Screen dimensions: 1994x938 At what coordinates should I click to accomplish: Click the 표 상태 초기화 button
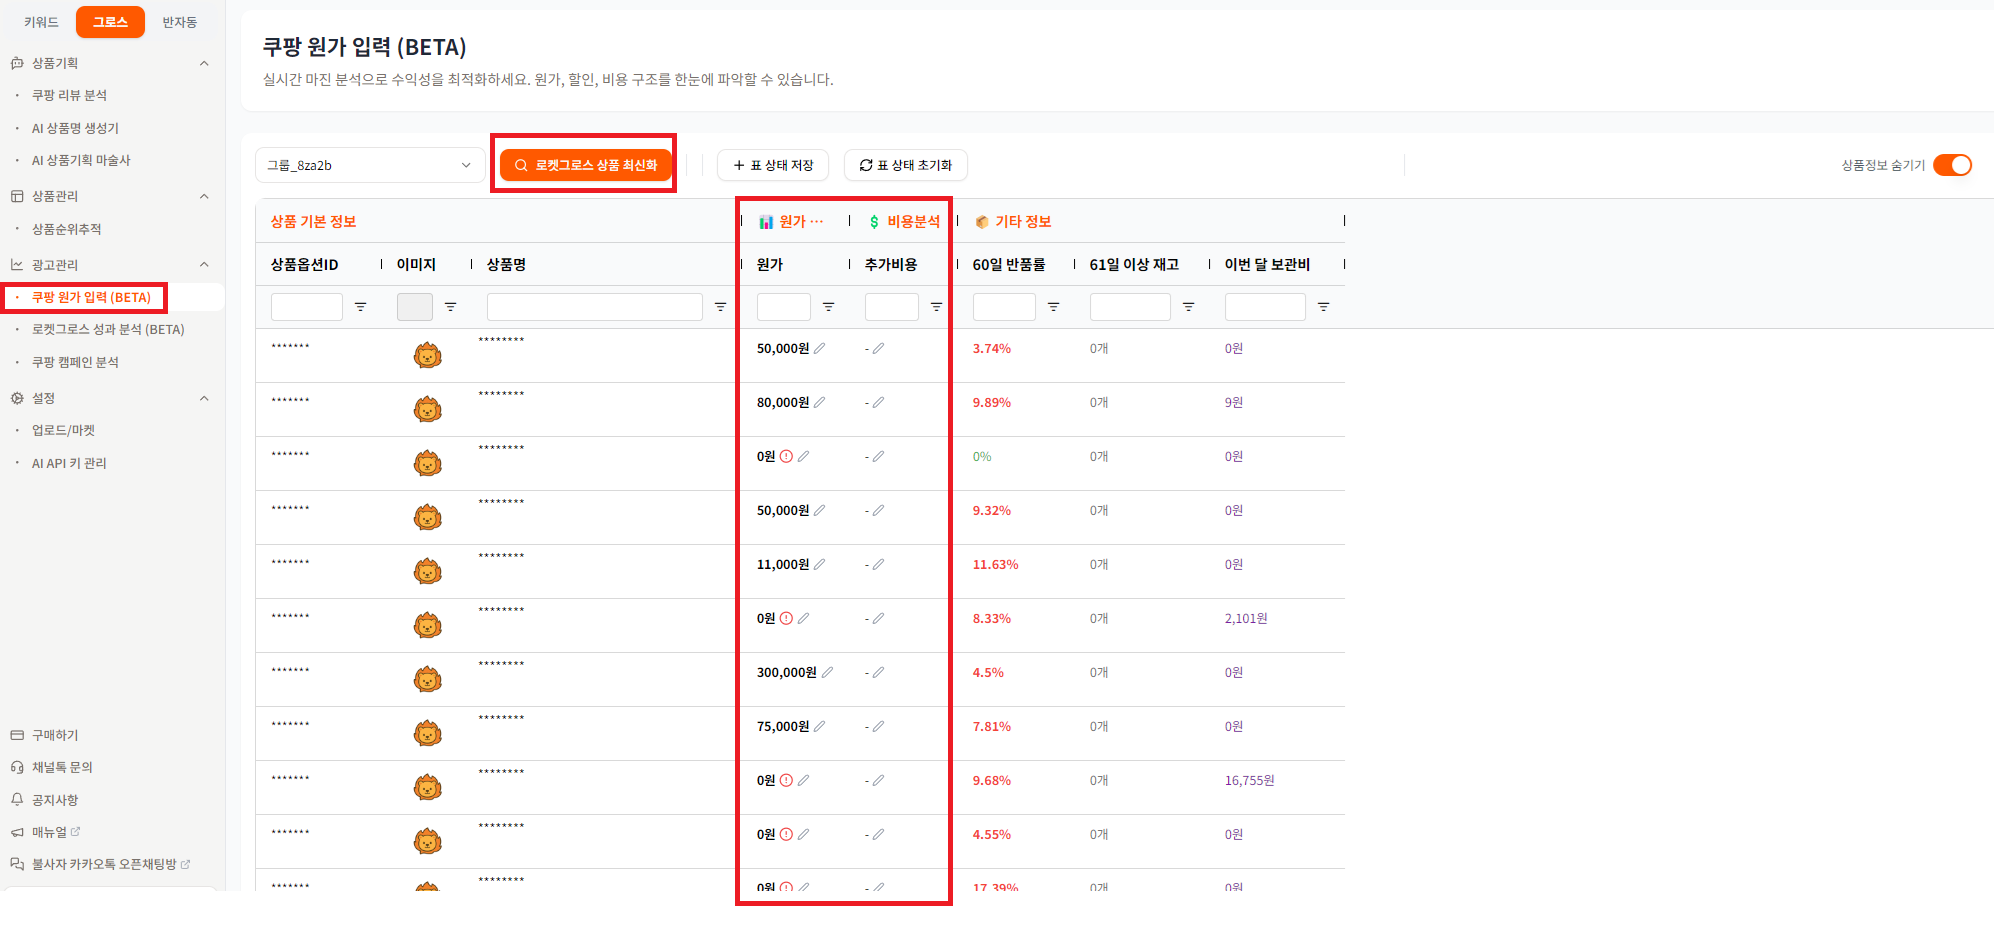click(906, 165)
